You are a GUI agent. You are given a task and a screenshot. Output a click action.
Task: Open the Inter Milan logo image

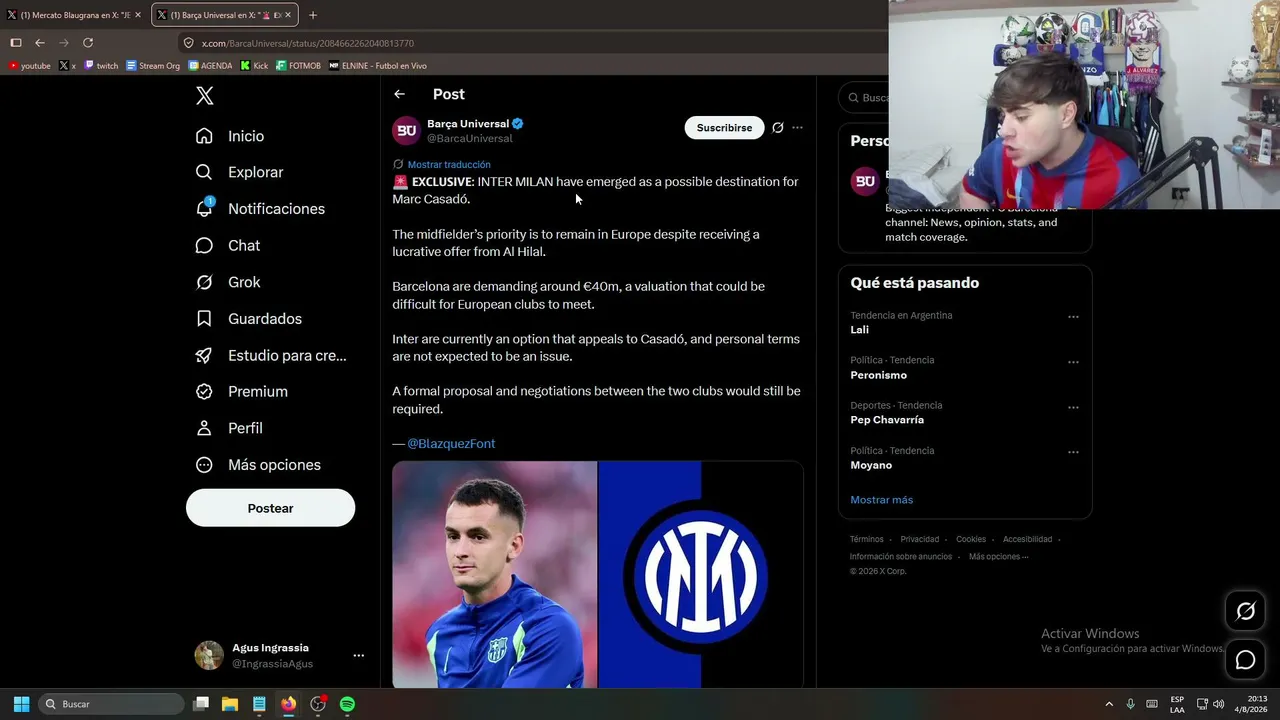pos(701,575)
